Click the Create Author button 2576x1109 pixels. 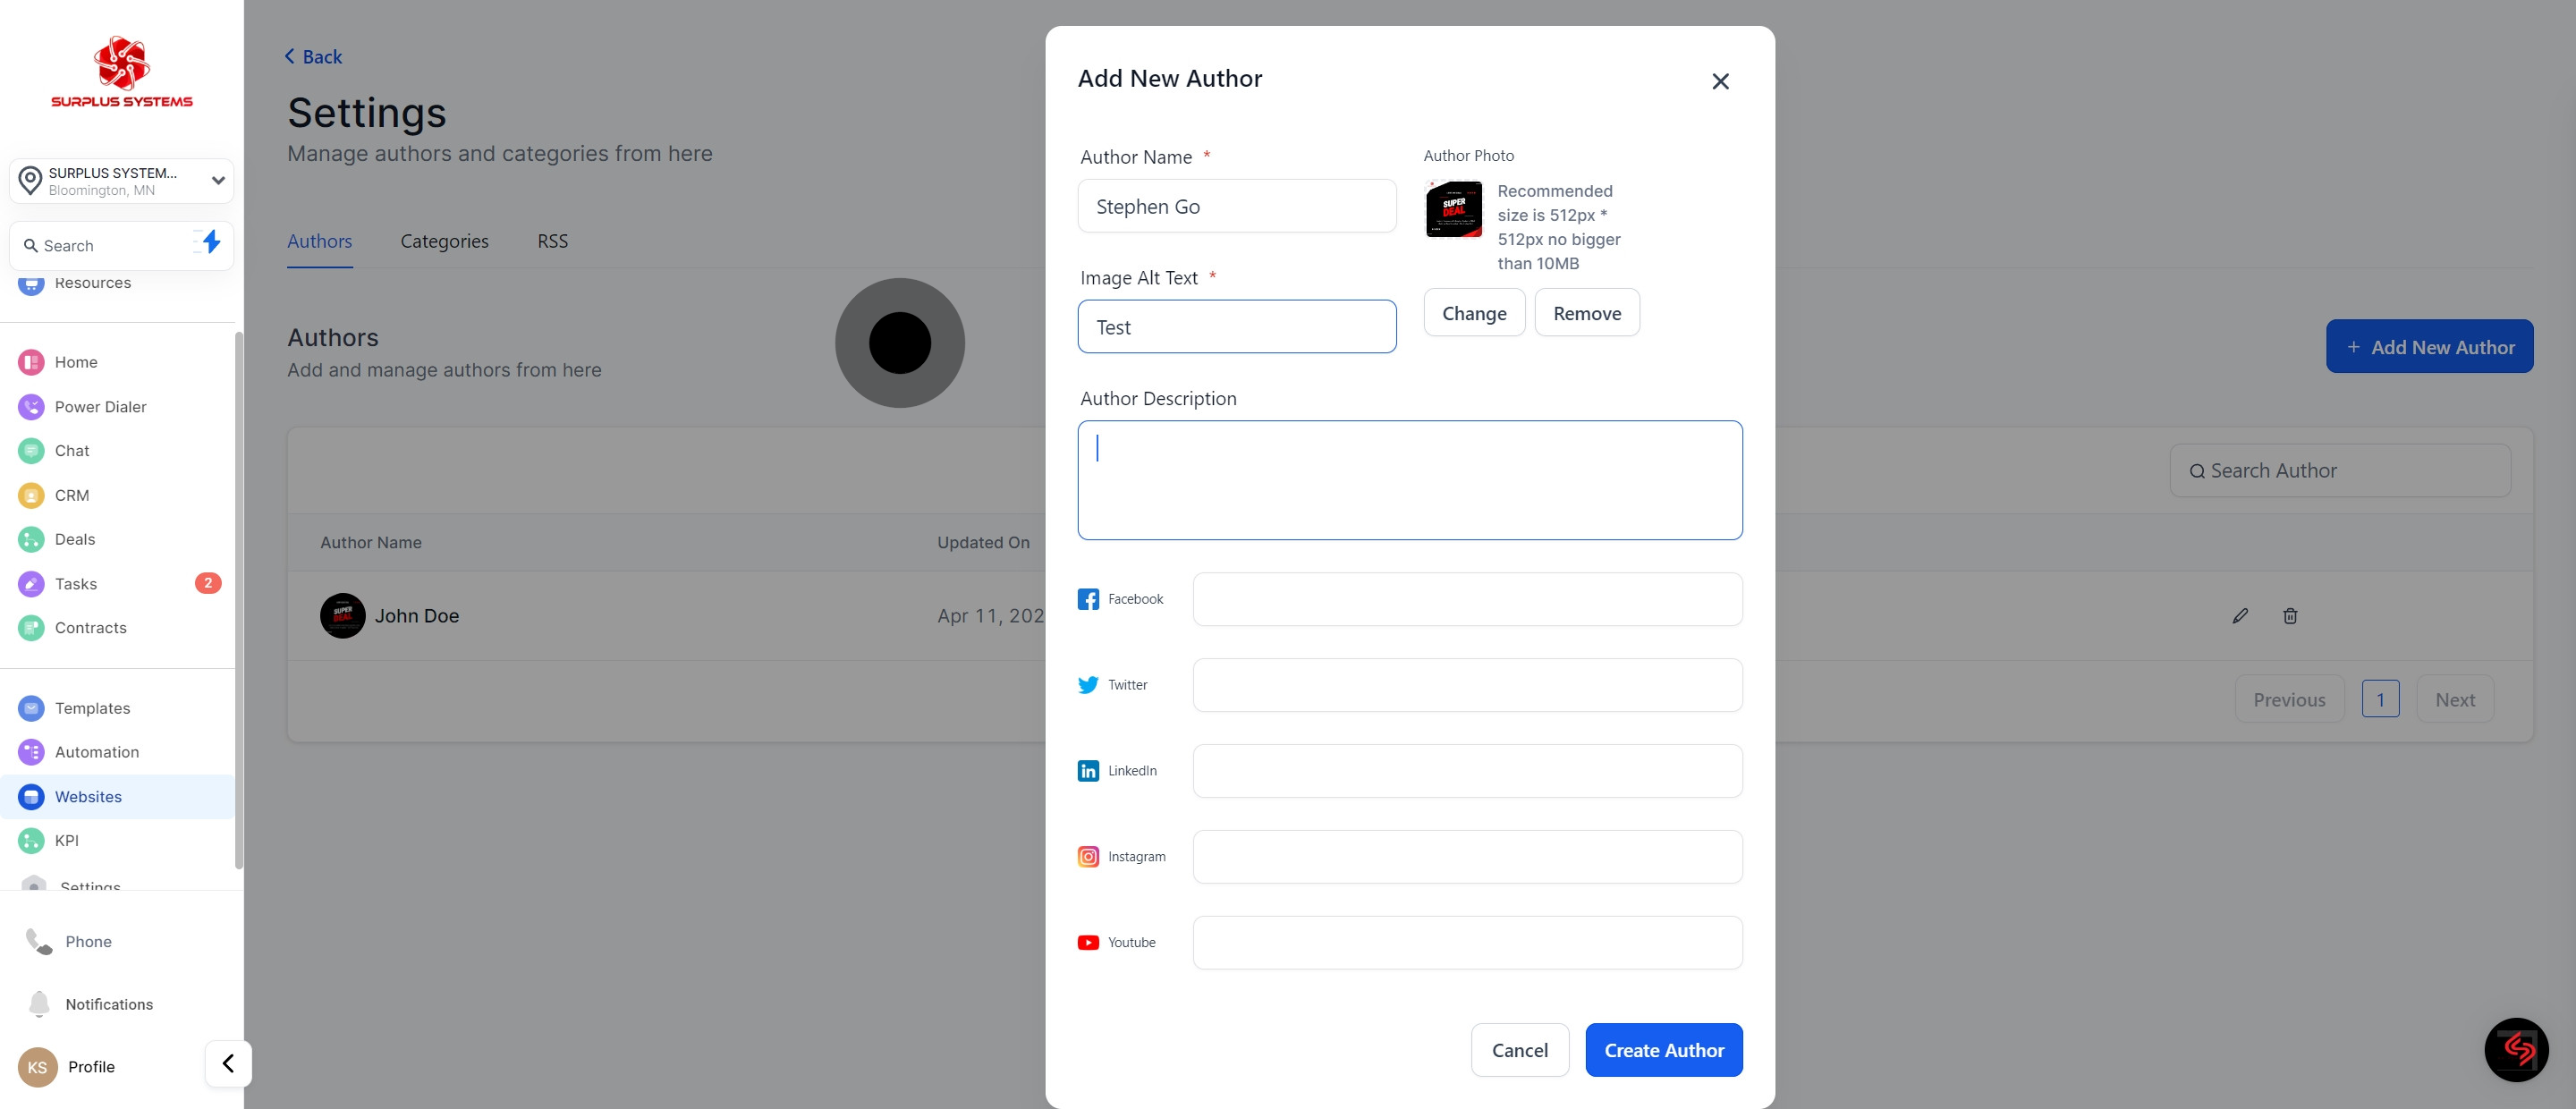(x=1663, y=1050)
